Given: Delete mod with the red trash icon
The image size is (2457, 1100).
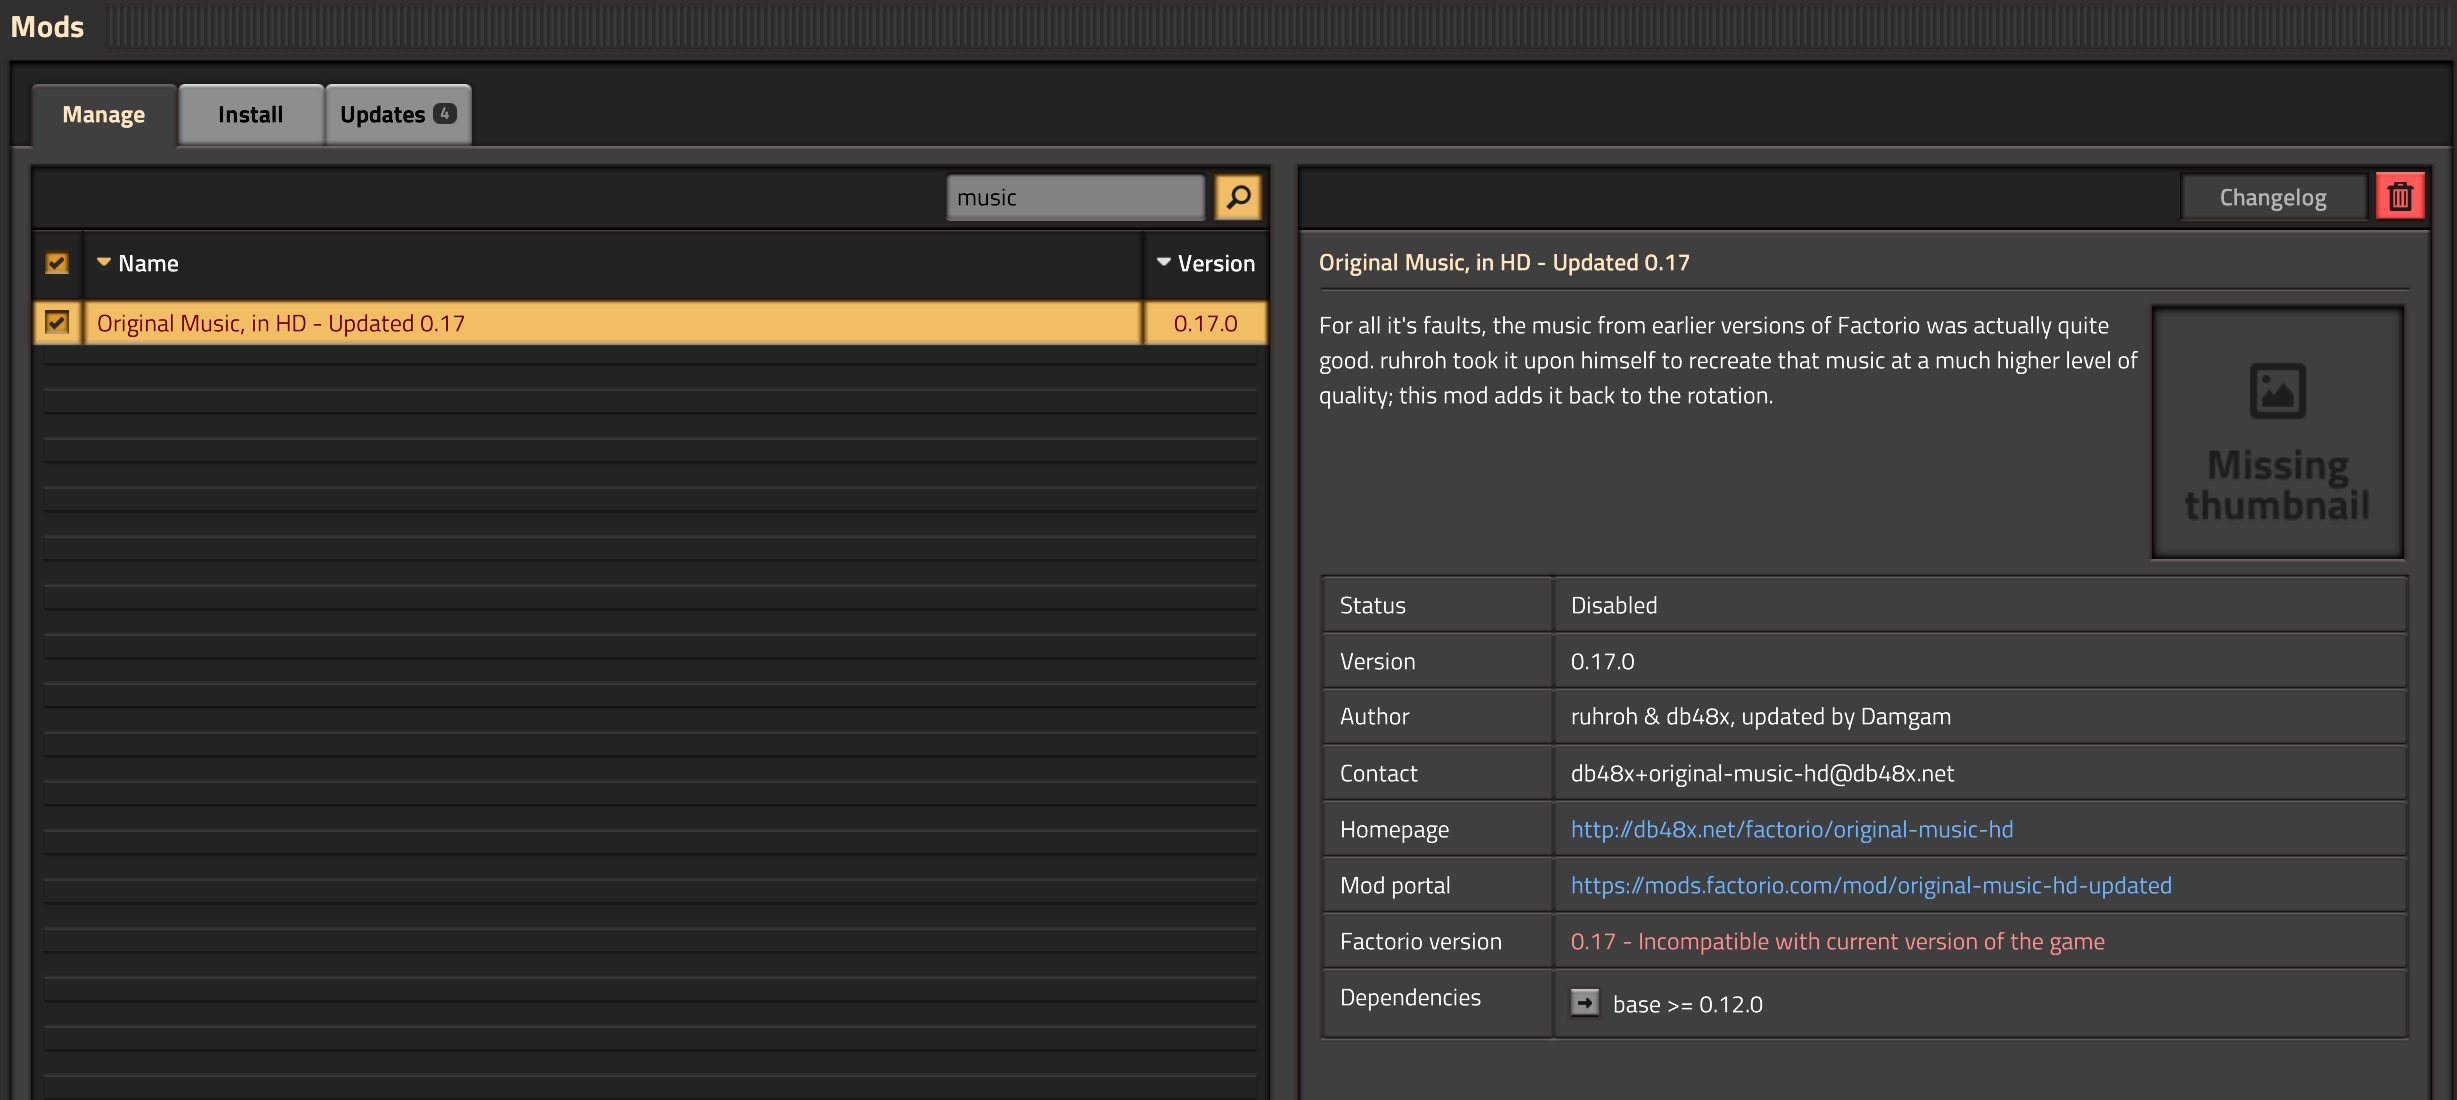Looking at the screenshot, I should pyautogui.click(x=2400, y=197).
